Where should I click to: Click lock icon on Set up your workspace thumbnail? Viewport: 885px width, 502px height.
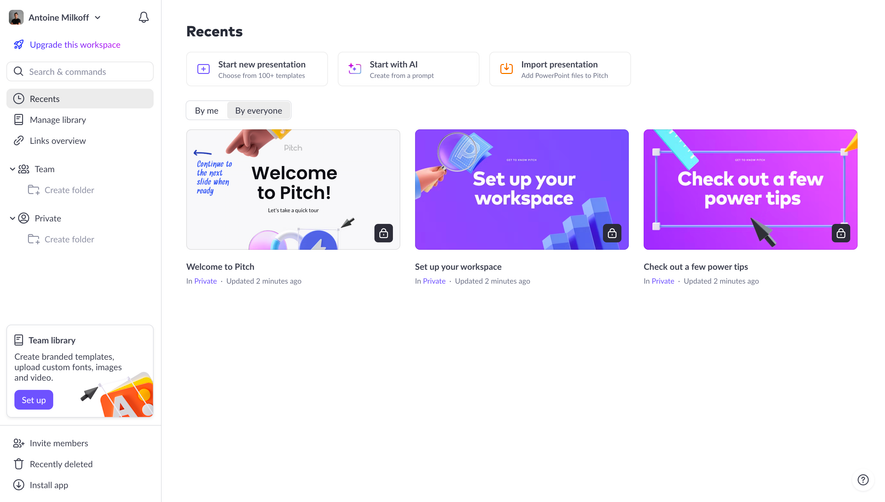coord(612,233)
